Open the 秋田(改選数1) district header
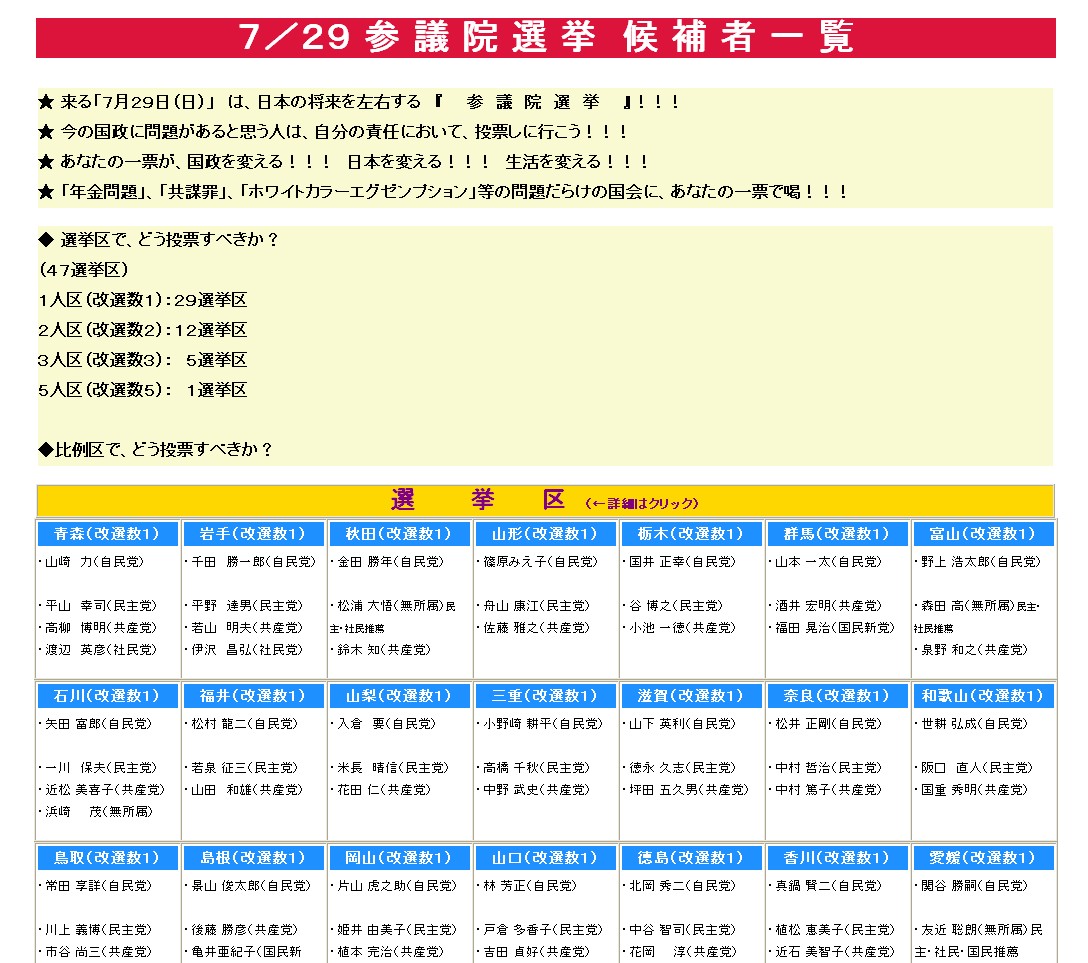Image resolution: width=1088 pixels, height=963 pixels. tap(398, 534)
